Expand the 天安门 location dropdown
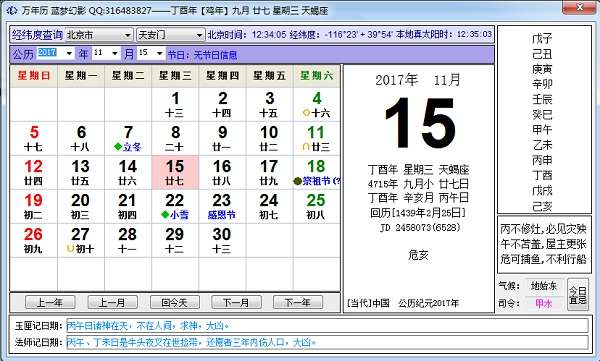Screen dimensions: 600x361 click(170, 35)
